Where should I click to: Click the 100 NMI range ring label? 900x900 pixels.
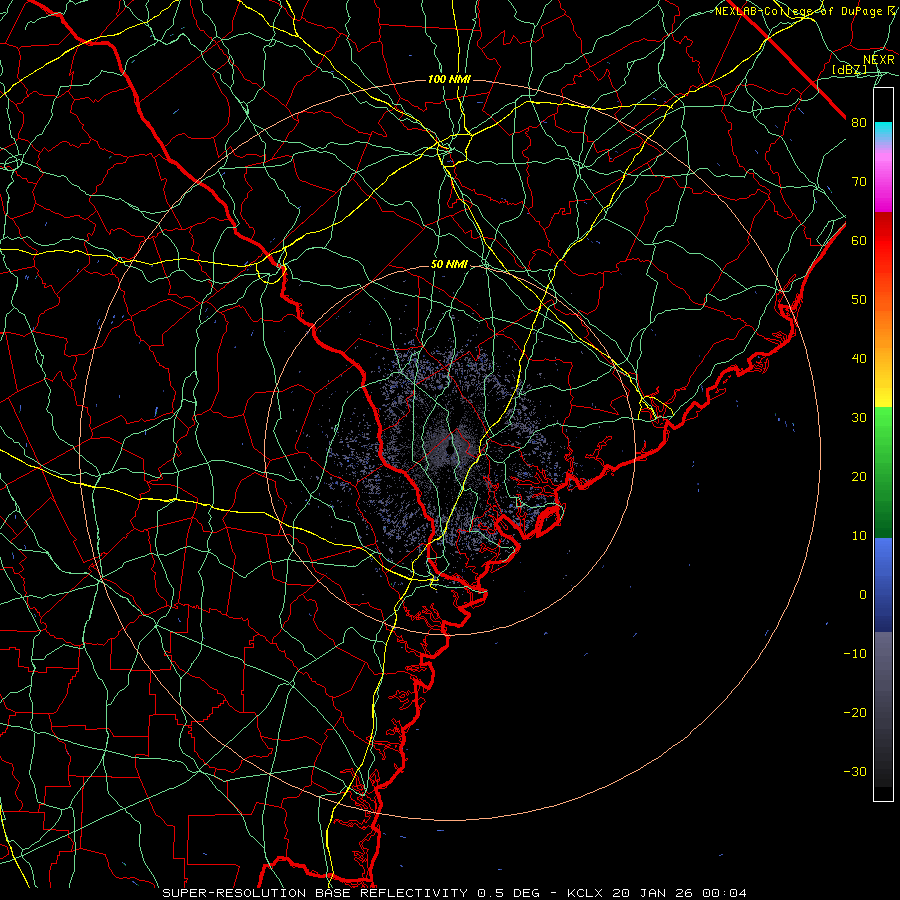(x=449, y=79)
